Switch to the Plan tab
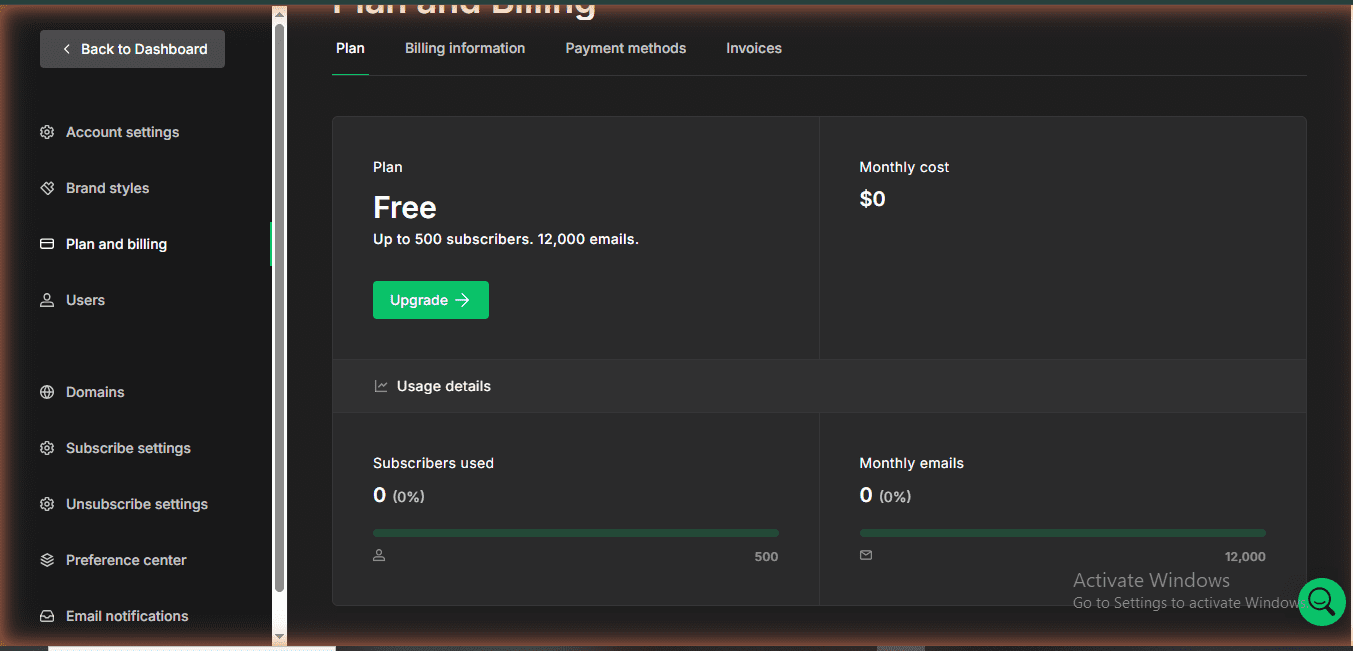The image size is (1353, 651). [x=350, y=48]
